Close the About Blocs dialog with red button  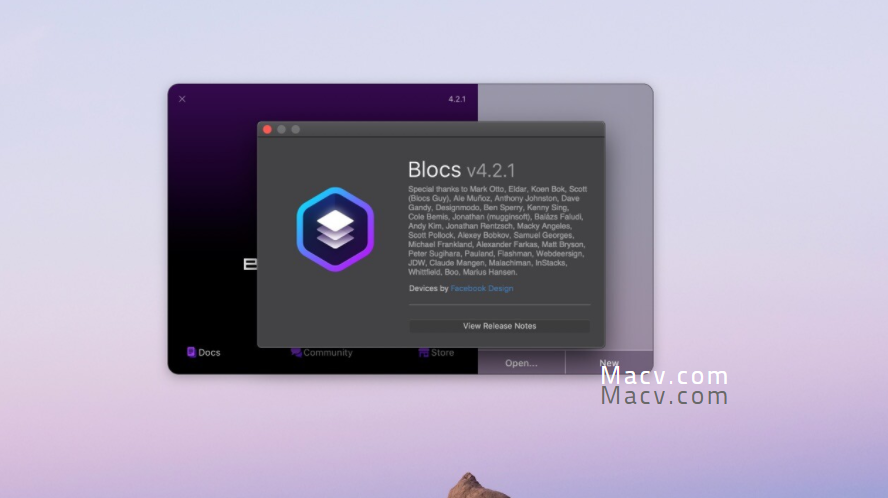(x=267, y=129)
